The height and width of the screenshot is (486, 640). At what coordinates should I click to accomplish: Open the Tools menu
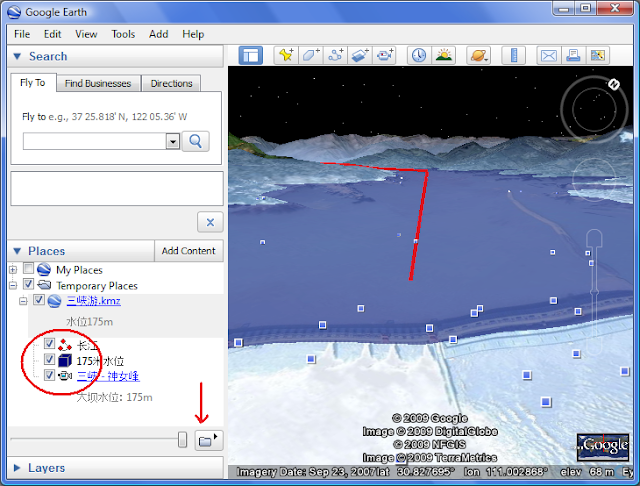(123, 34)
